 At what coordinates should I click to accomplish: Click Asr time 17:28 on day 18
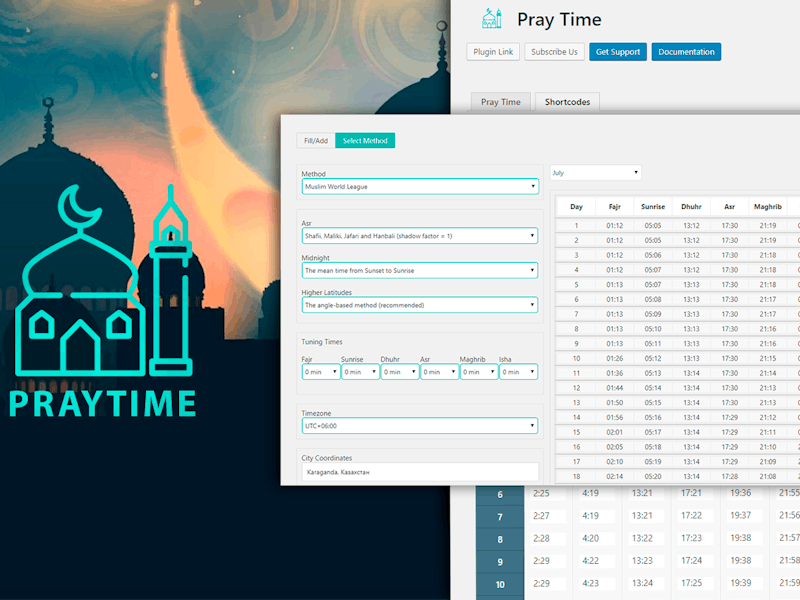pos(729,476)
